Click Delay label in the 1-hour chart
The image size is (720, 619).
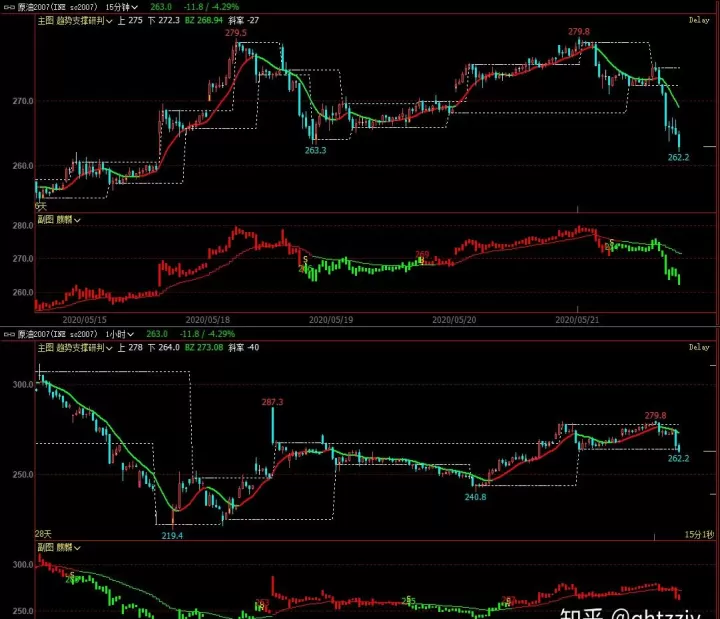coord(699,347)
